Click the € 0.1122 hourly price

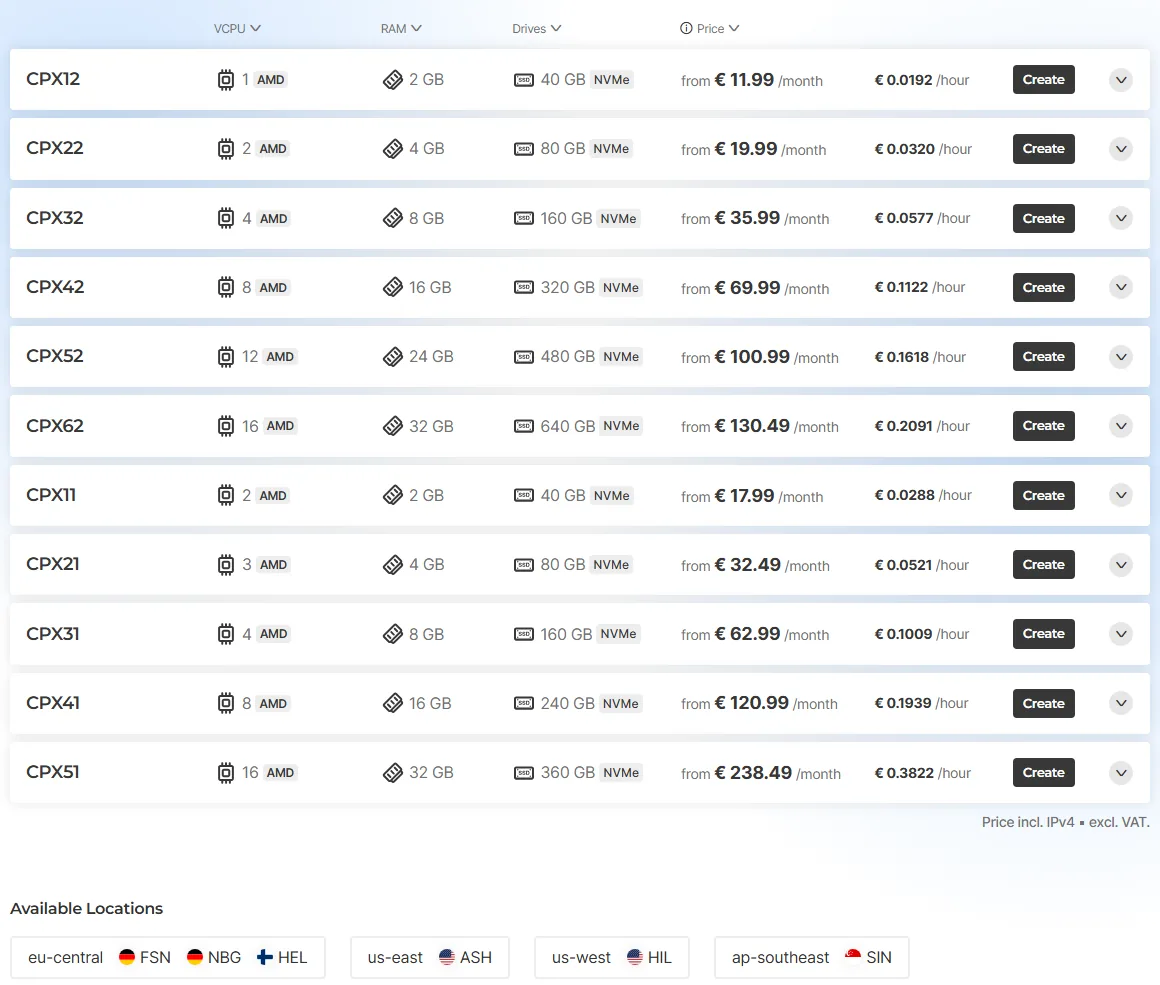pyautogui.click(x=901, y=287)
